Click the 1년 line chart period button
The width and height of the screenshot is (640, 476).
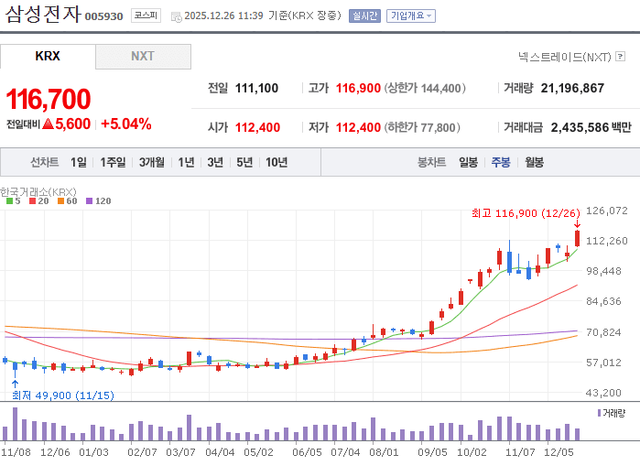186,162
